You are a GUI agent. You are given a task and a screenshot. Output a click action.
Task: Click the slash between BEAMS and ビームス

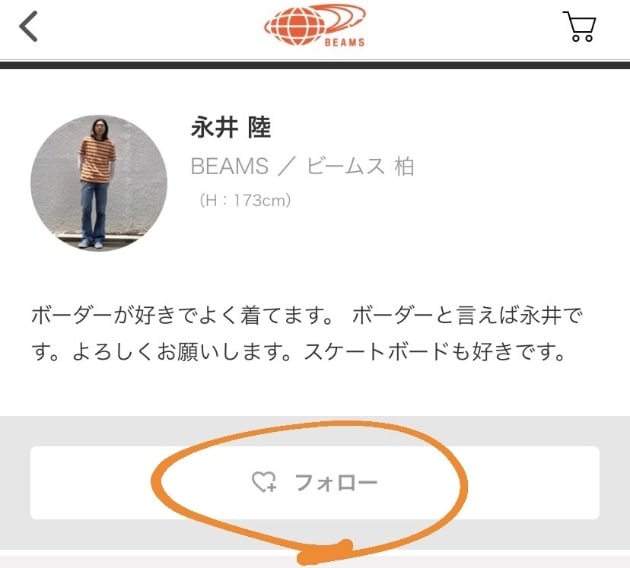287,166
